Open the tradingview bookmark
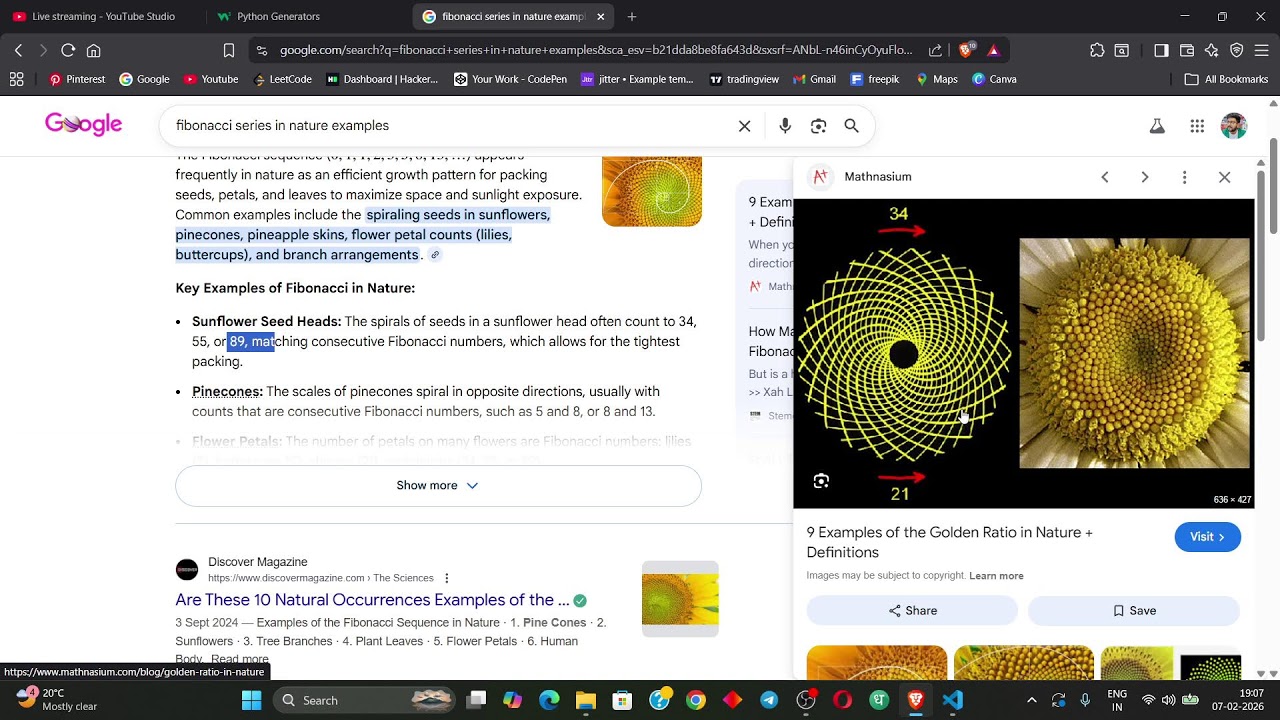 coord(744,79)
